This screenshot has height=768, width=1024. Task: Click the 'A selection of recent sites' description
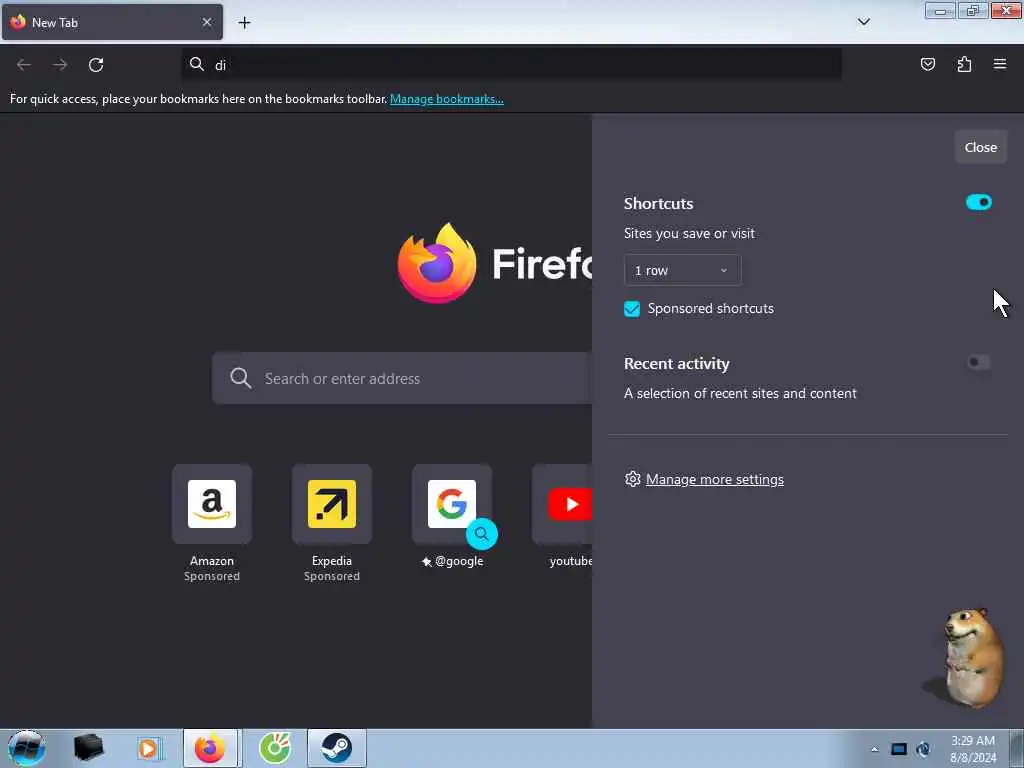pos(740,394)
